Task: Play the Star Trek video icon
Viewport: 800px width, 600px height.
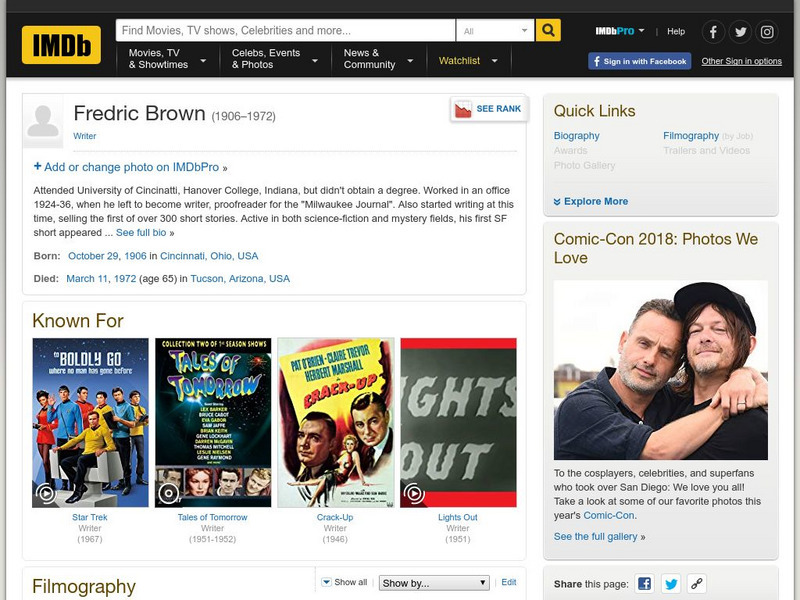Action: (46, 493)
